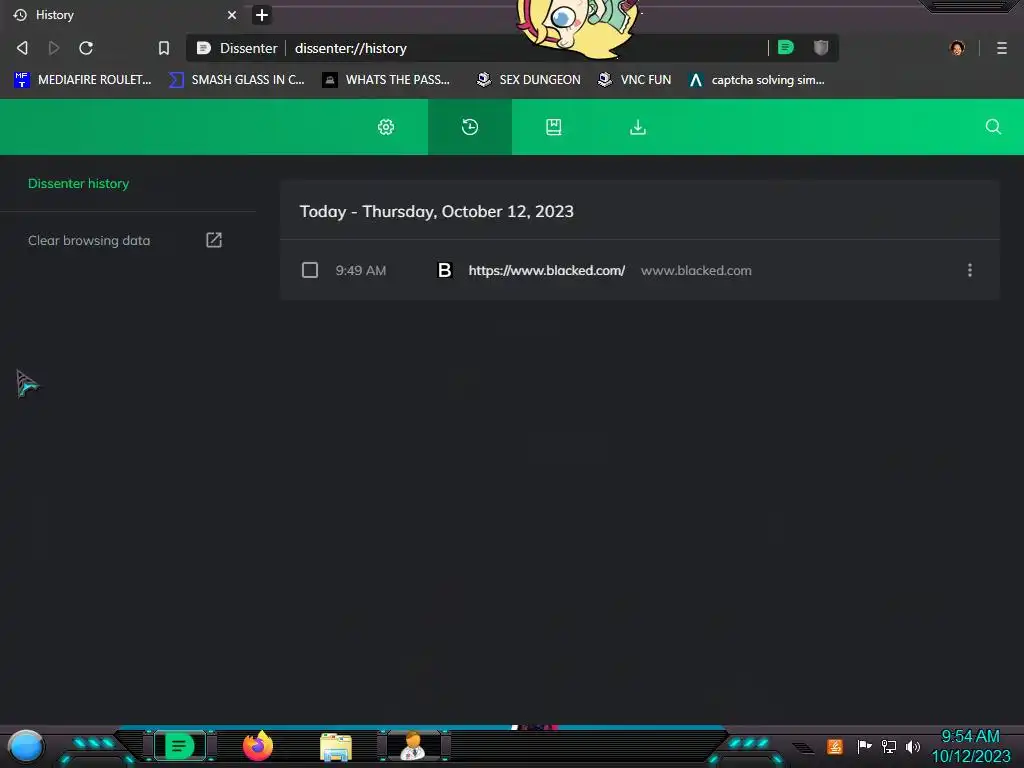This screenshot has height=768, width=1024.
Task: Open volume speaker tray icon
Action: click(912, 746)
